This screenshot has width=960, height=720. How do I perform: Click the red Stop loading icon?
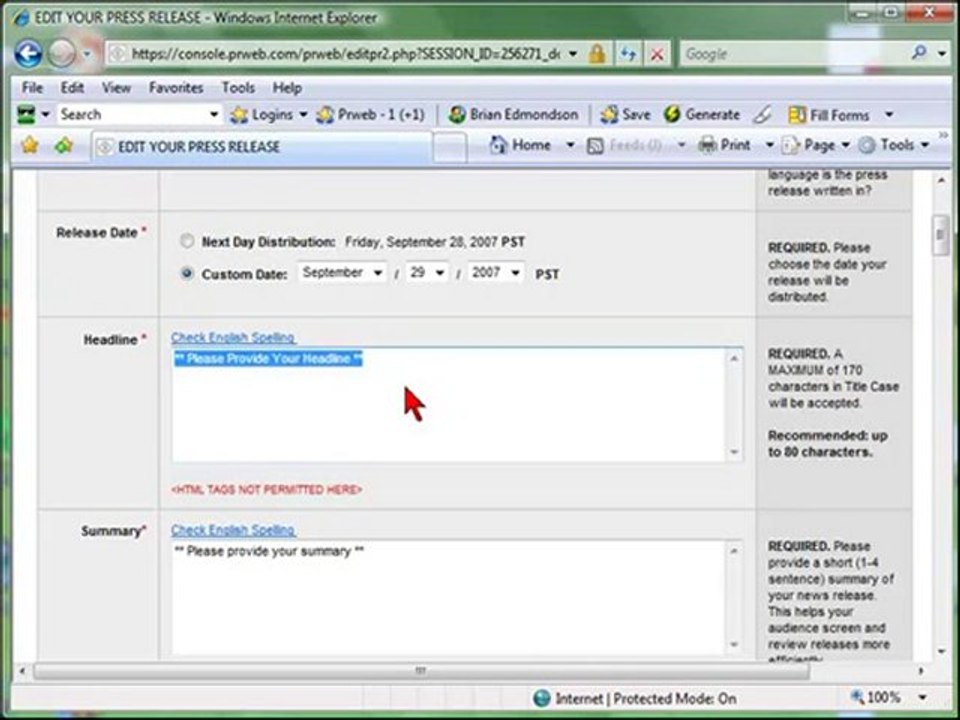click(x=657, y=54)
